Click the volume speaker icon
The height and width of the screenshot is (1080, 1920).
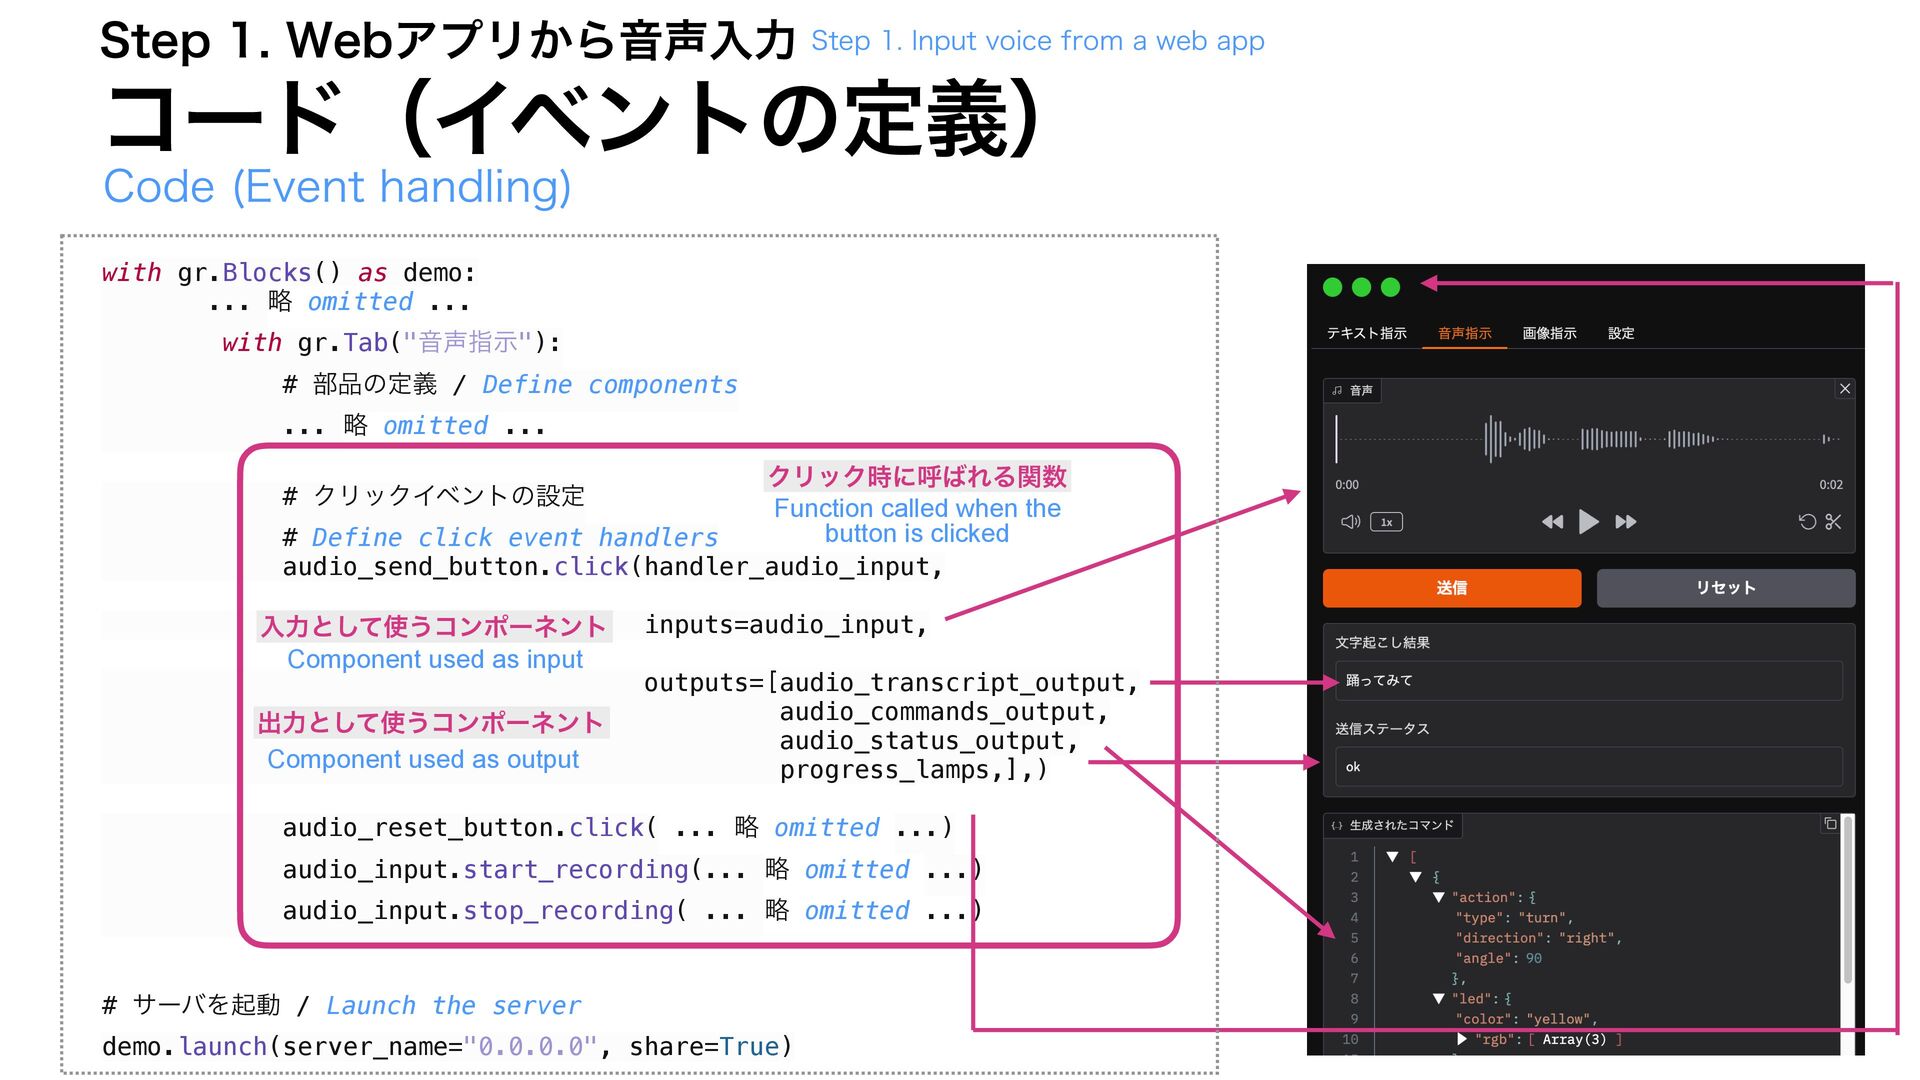[1350, 522]
